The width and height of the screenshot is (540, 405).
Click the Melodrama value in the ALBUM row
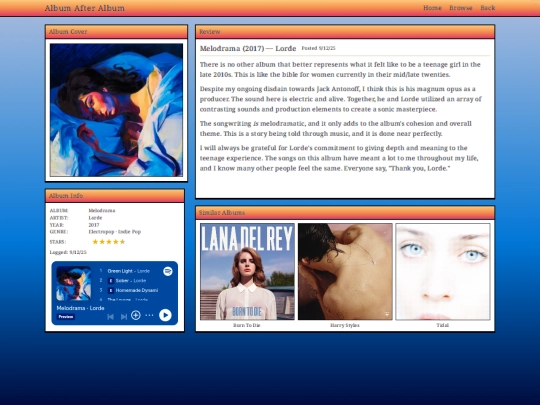102,210
